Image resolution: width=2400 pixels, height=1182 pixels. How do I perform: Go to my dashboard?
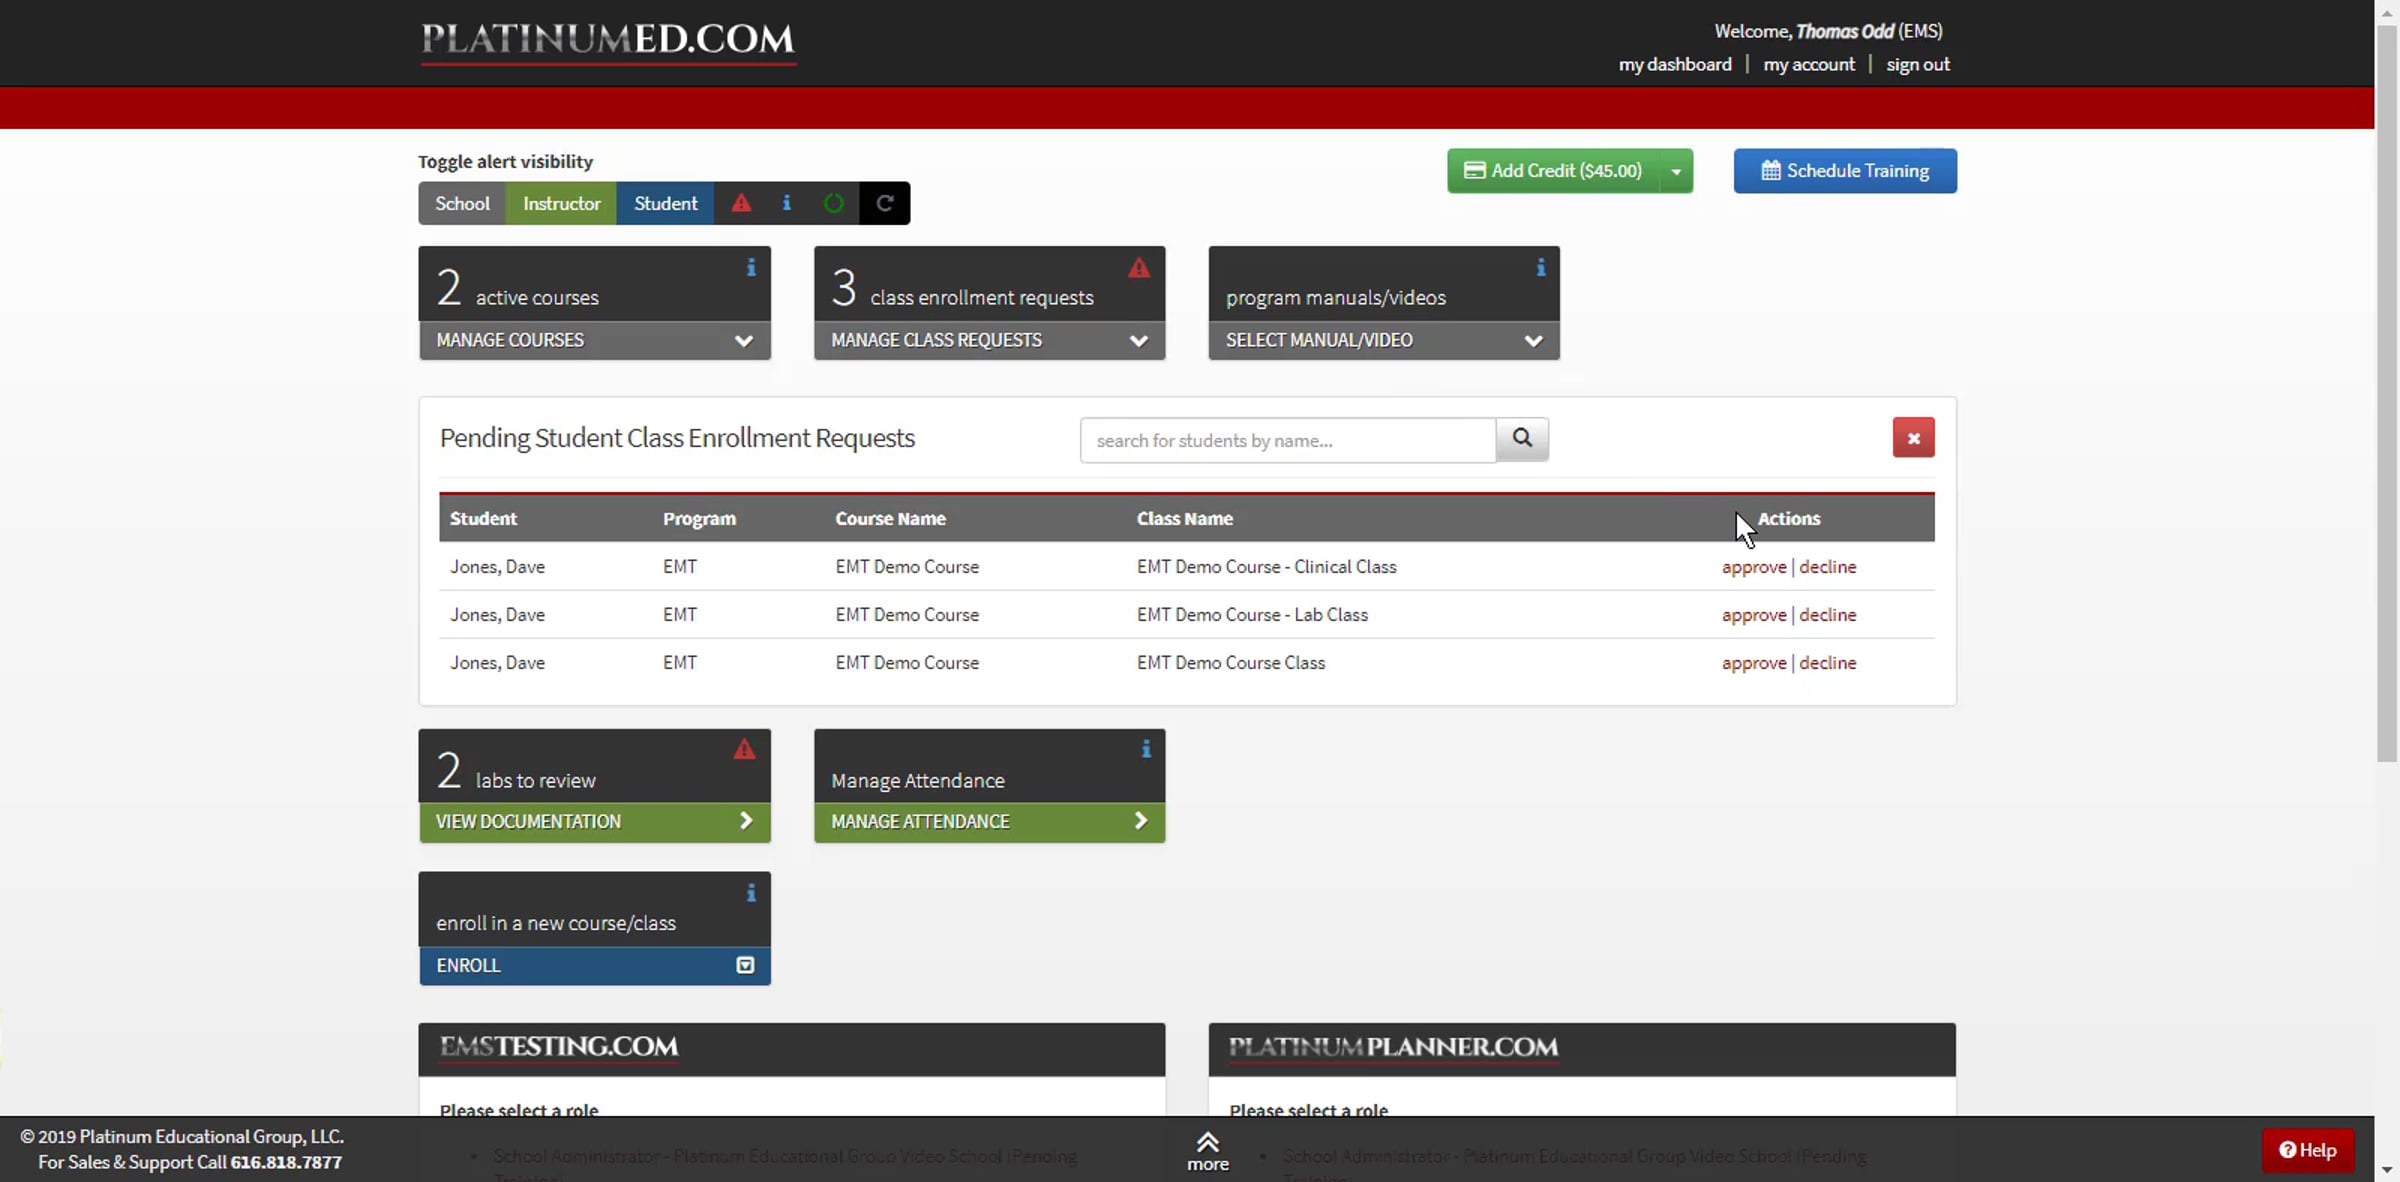click(x=1675, y=64)
